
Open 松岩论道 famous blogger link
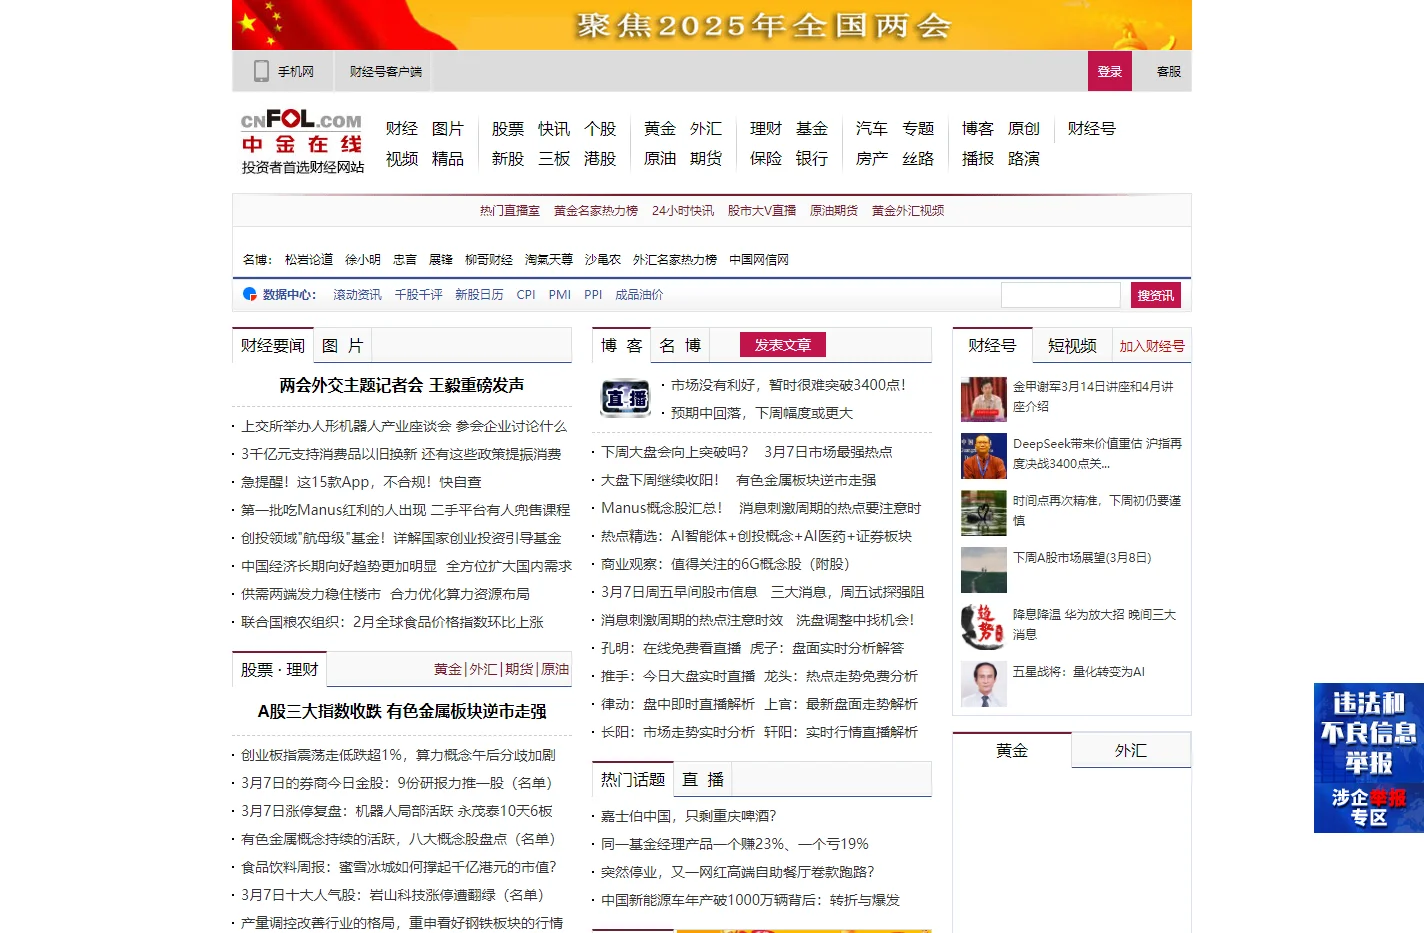(x=309, y=259)
